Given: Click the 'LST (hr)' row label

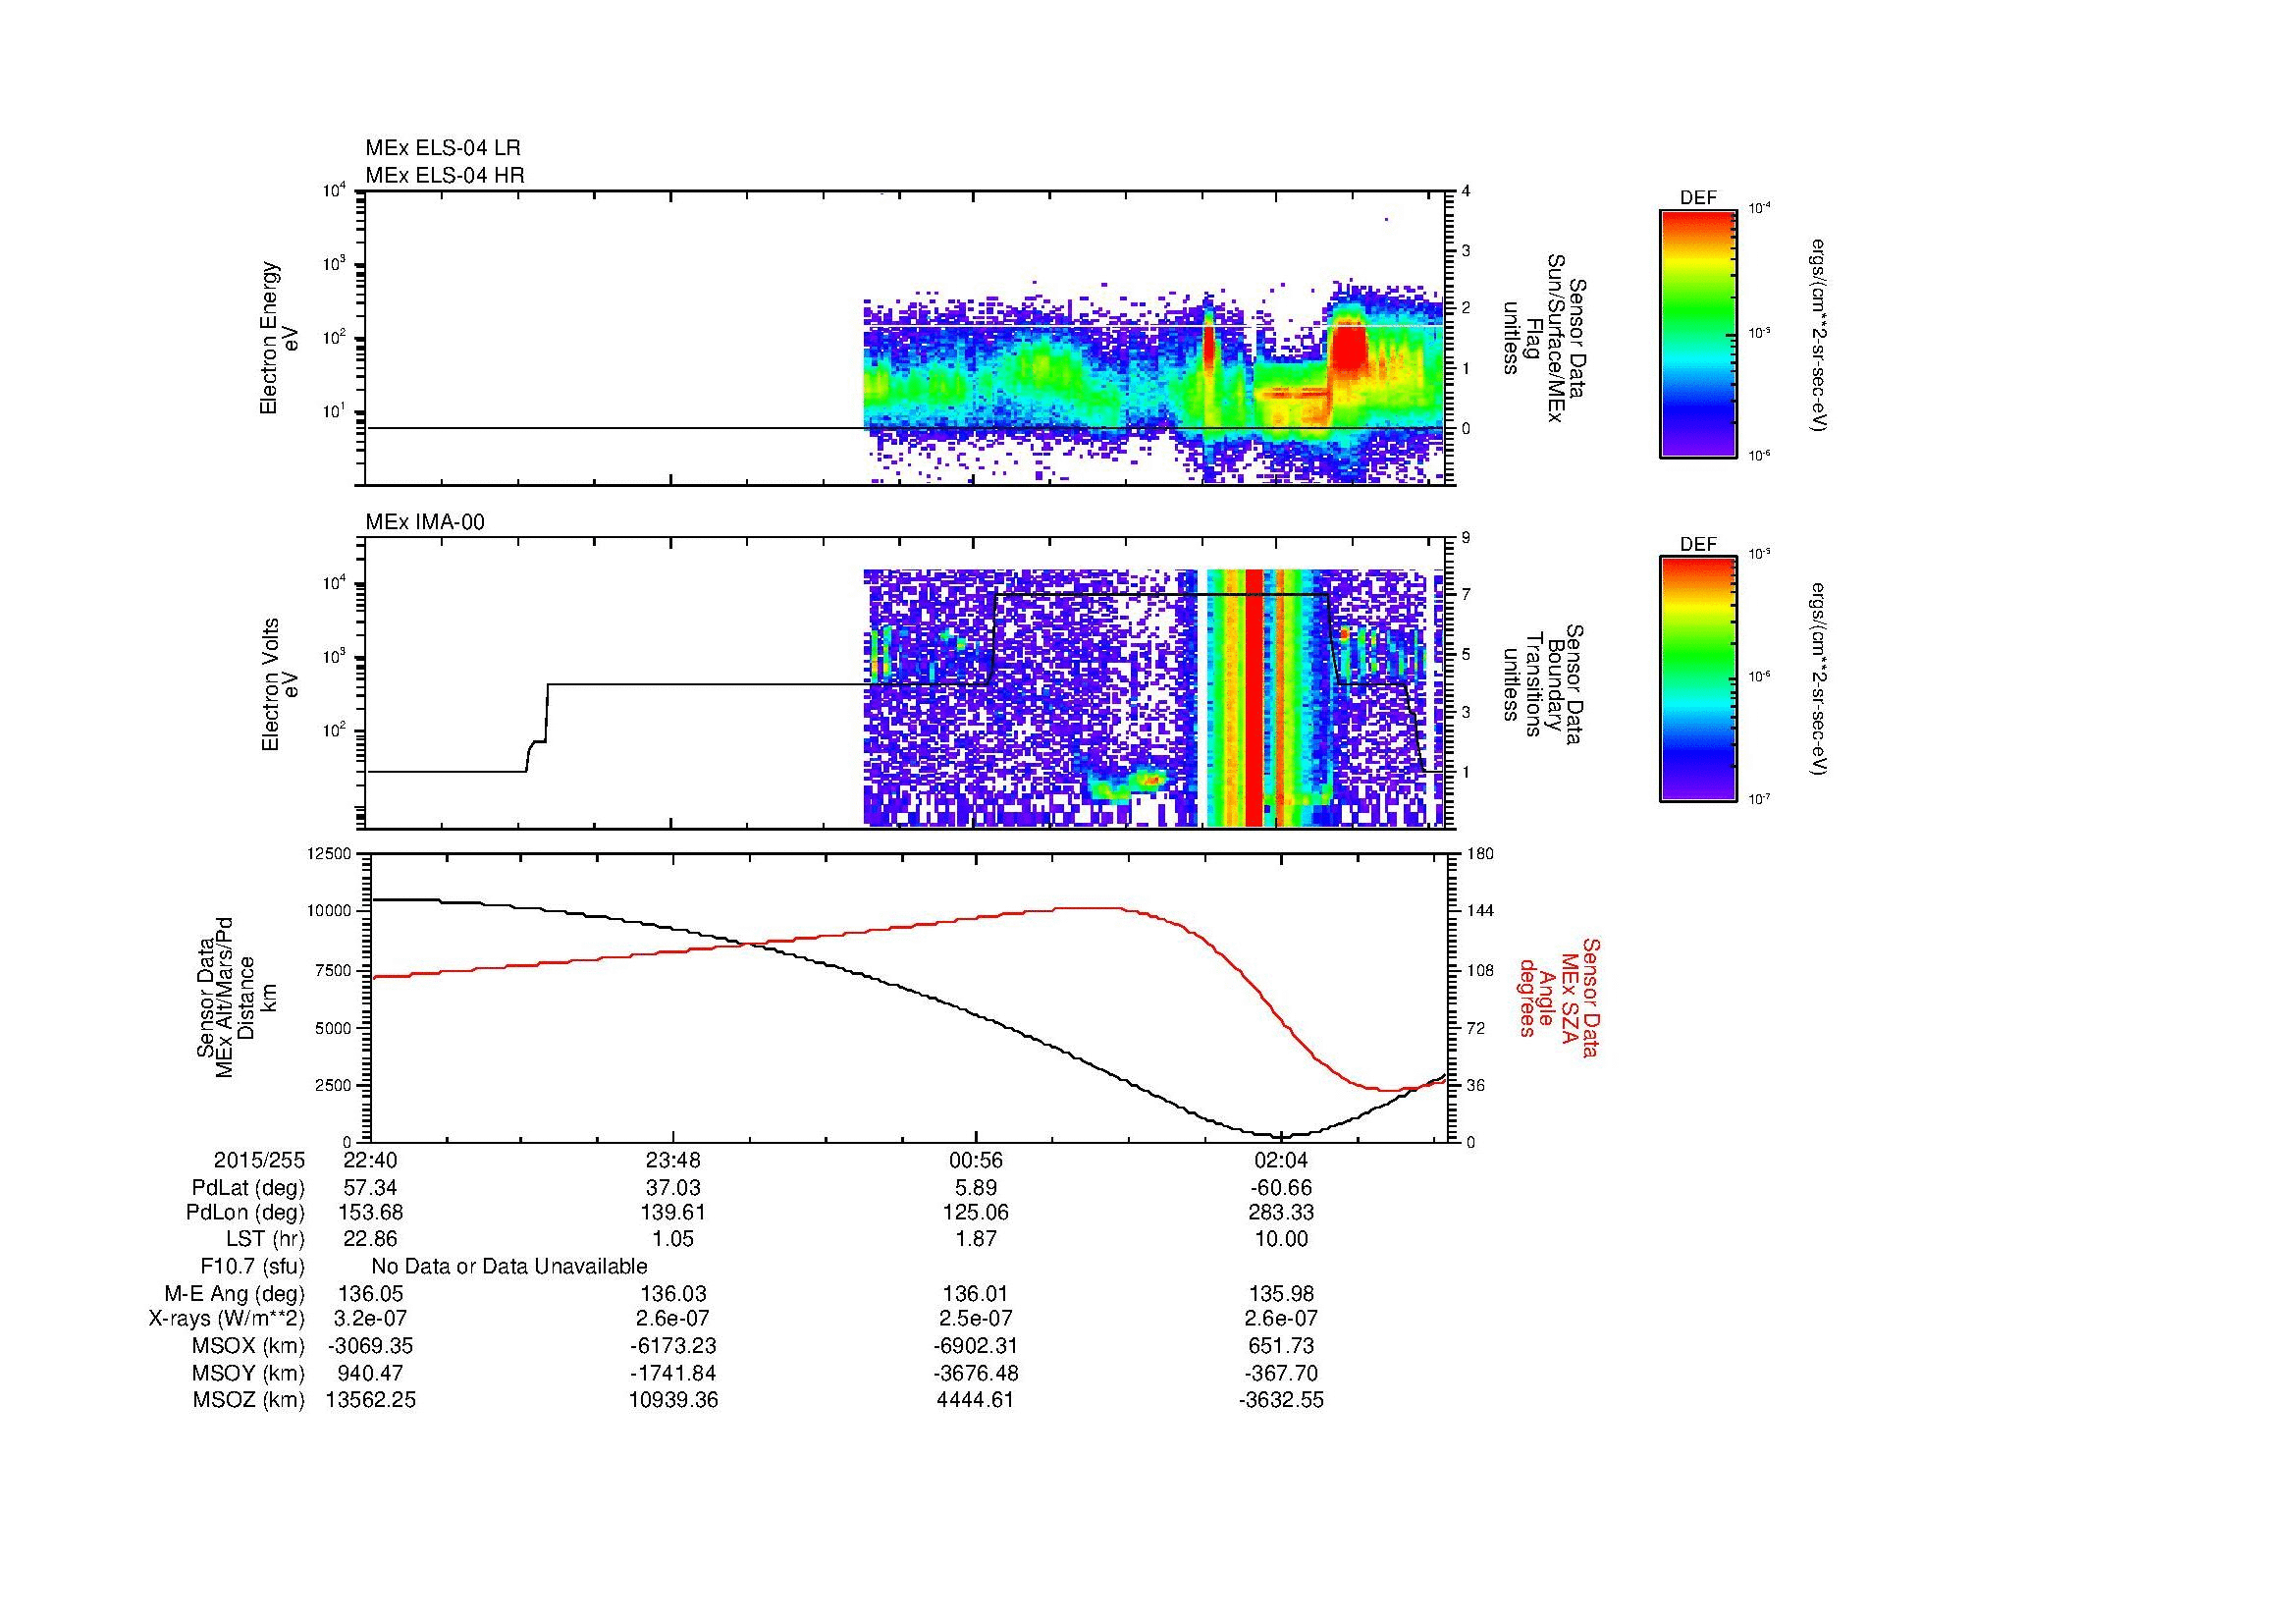Looking at the screenshot, I should (x=265, y=1239).
